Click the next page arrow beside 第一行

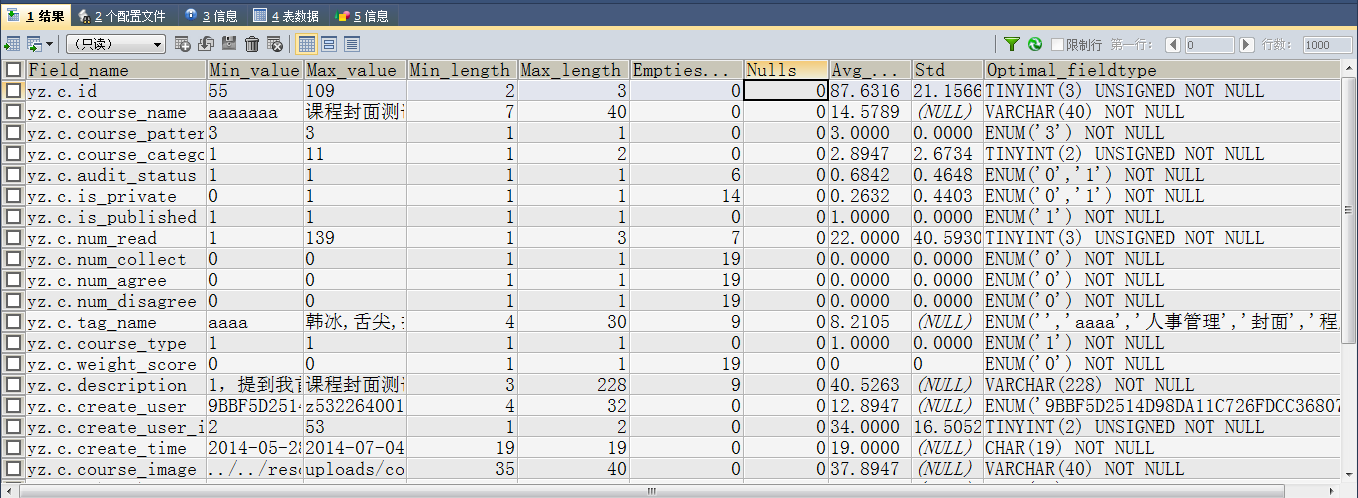[1246, 45]
